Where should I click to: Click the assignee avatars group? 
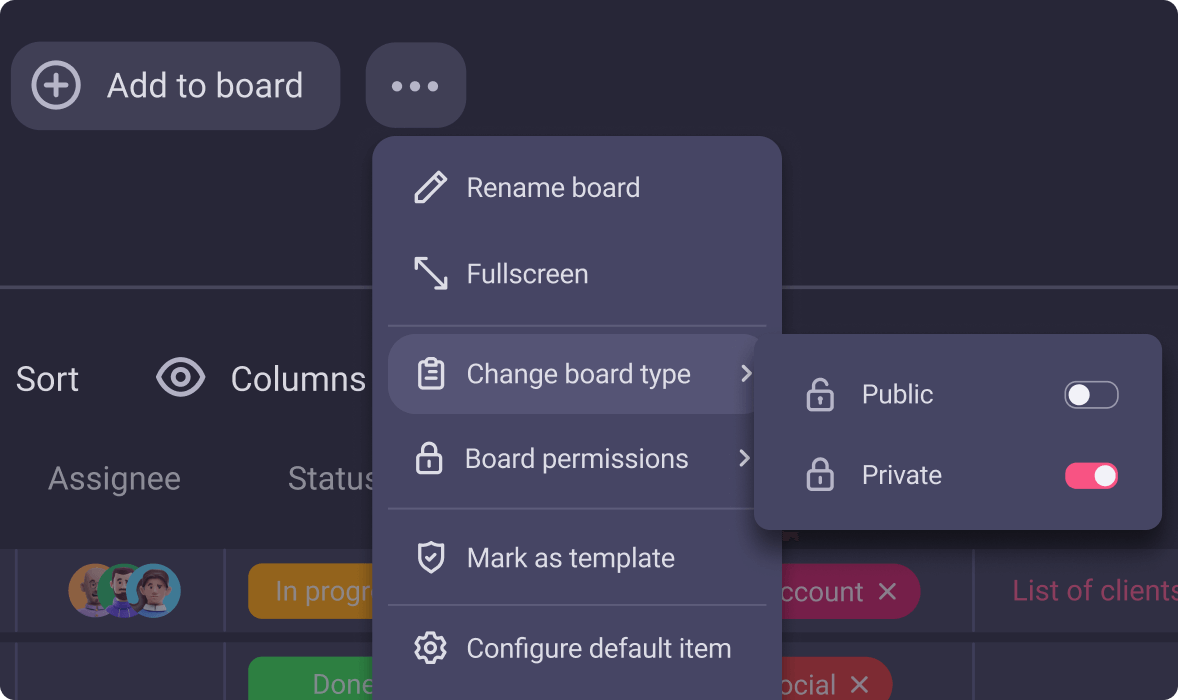tap(124, 590)
